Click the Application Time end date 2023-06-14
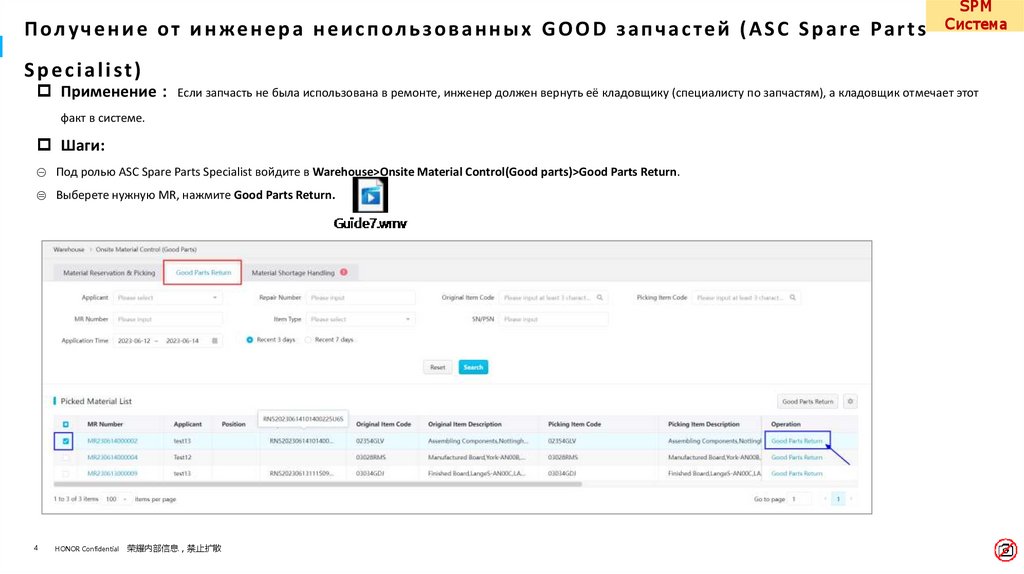The width and height of the screenshot is (1024, 574). pyautogui.click(x=182, y=341)
